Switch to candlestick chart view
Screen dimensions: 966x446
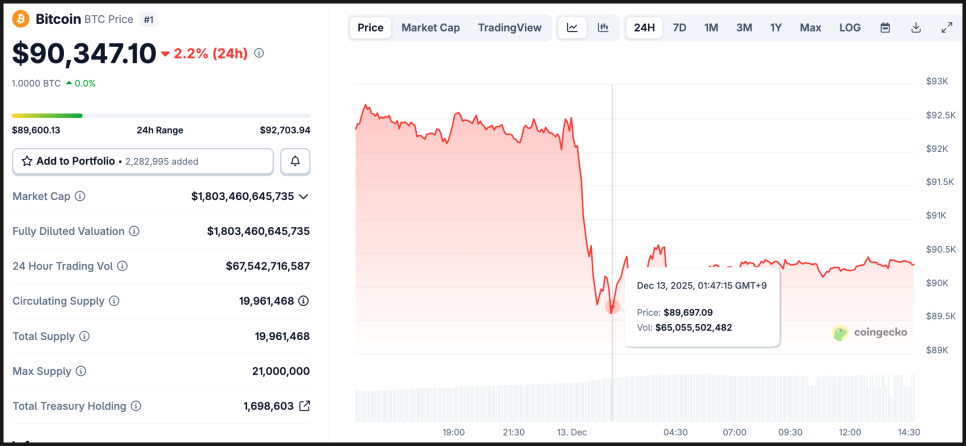pyautogui.click(x=603, y=28)
